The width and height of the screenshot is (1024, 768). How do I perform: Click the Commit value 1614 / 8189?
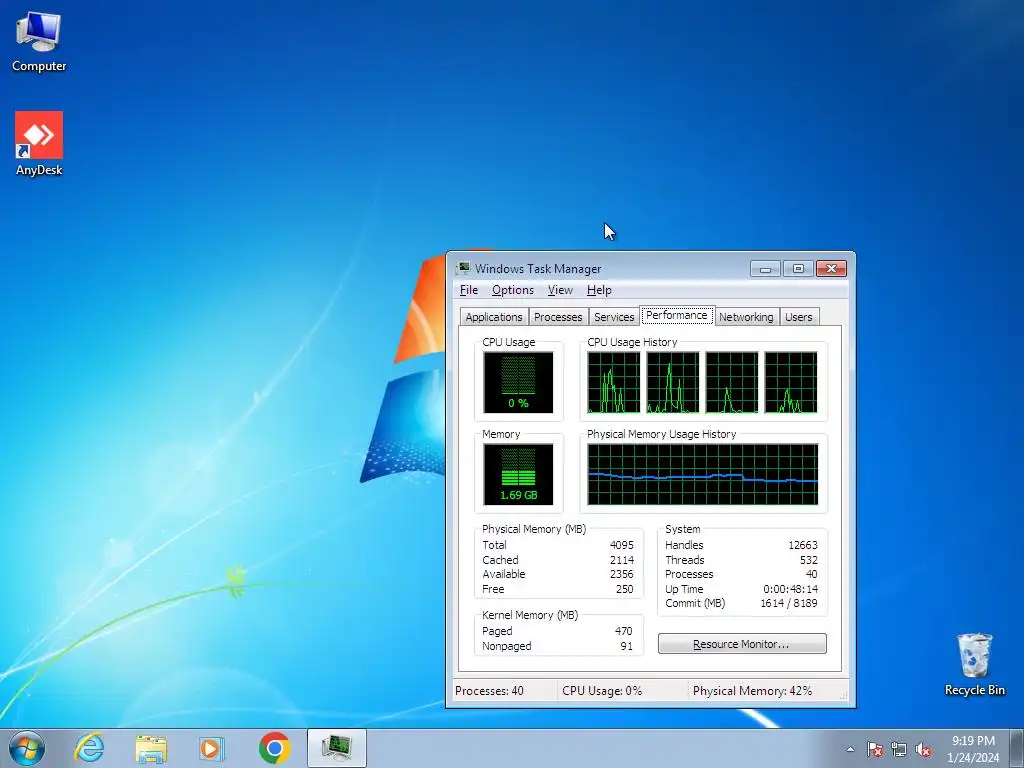coord(789,603)
